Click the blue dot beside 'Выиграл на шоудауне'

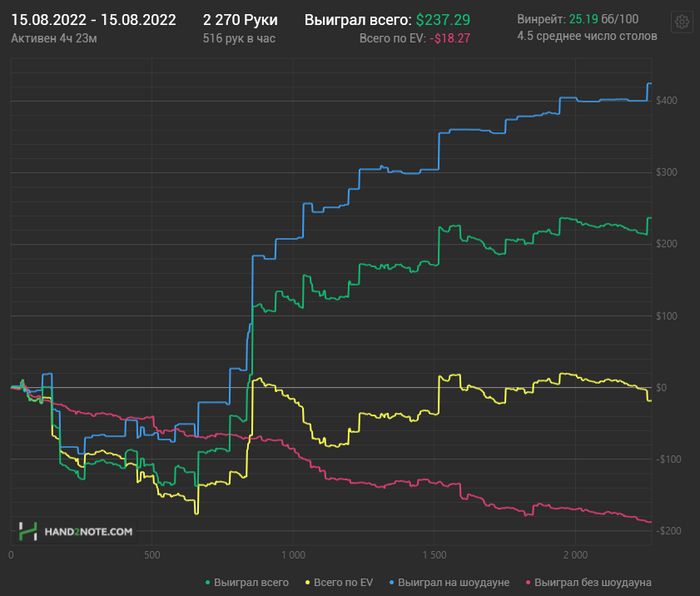coord(392,583)
